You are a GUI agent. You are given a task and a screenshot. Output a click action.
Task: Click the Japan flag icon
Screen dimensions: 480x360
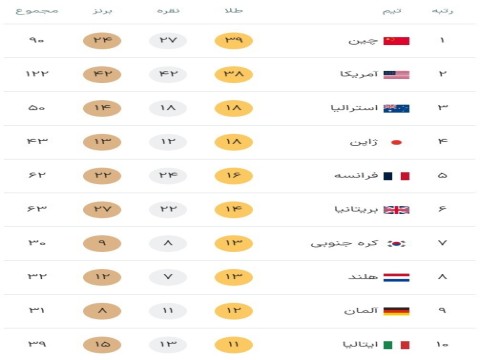(x=396, y=142)
